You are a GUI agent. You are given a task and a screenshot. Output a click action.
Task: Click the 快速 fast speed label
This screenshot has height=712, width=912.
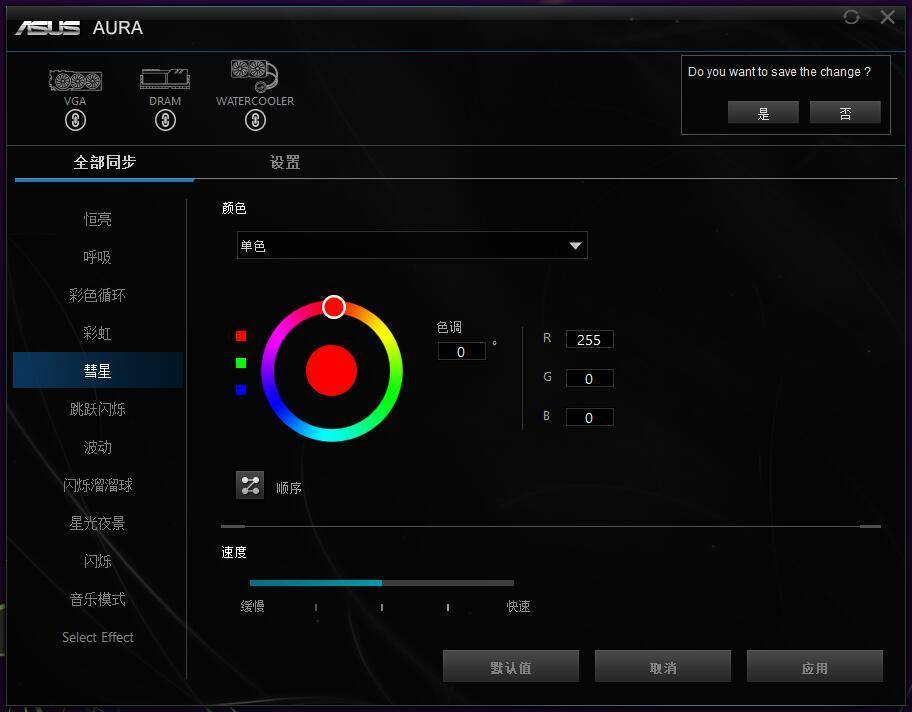pyautogui.click(x=518, y=606)
